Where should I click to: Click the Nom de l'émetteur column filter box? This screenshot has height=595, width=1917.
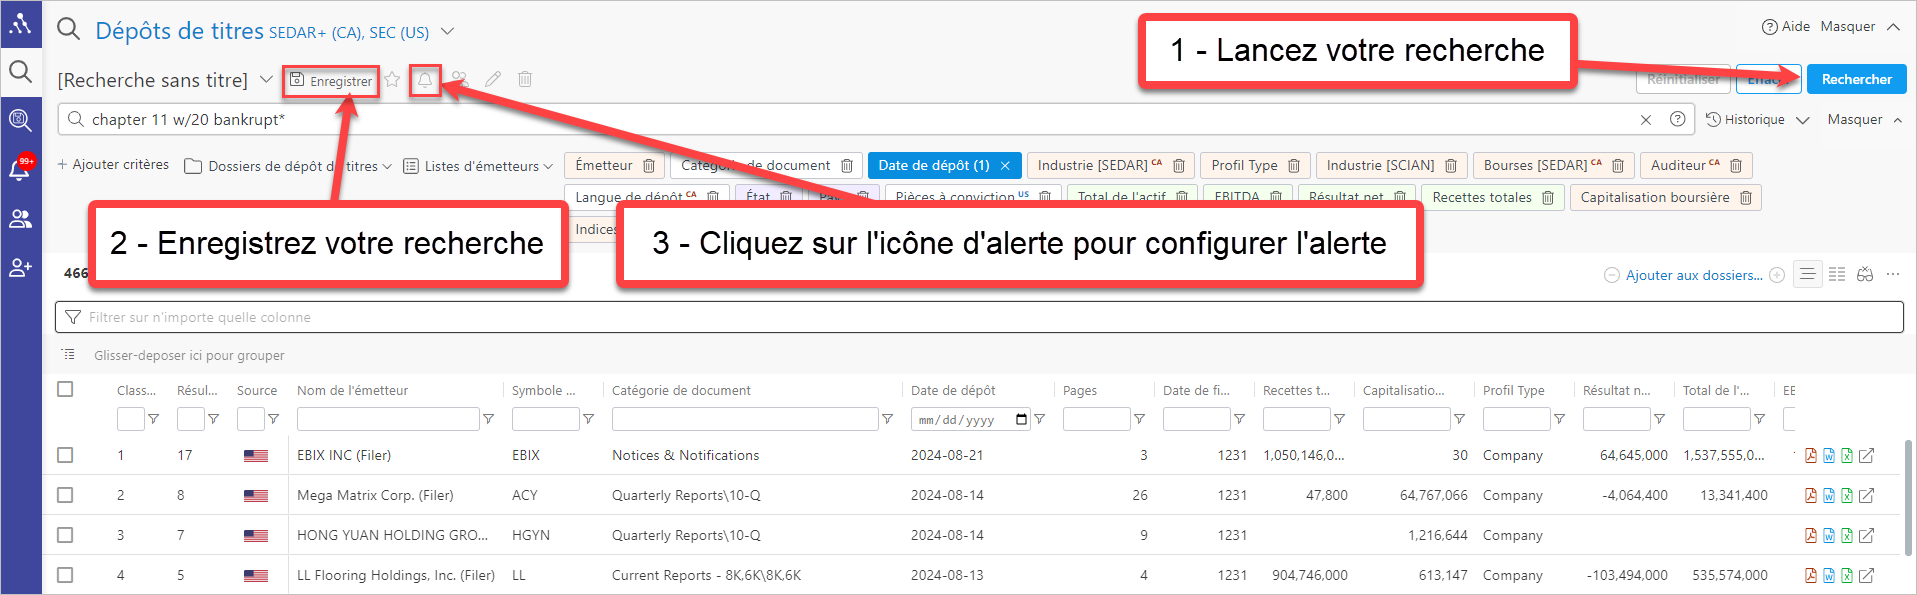click(x=388, y=419)
